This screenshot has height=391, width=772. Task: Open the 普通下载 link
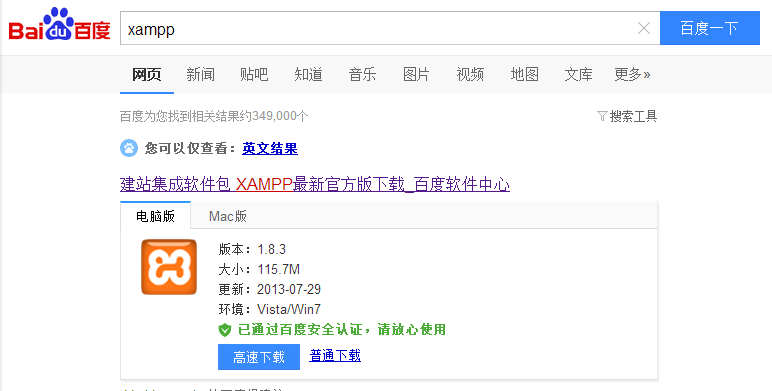click(335, 355)
